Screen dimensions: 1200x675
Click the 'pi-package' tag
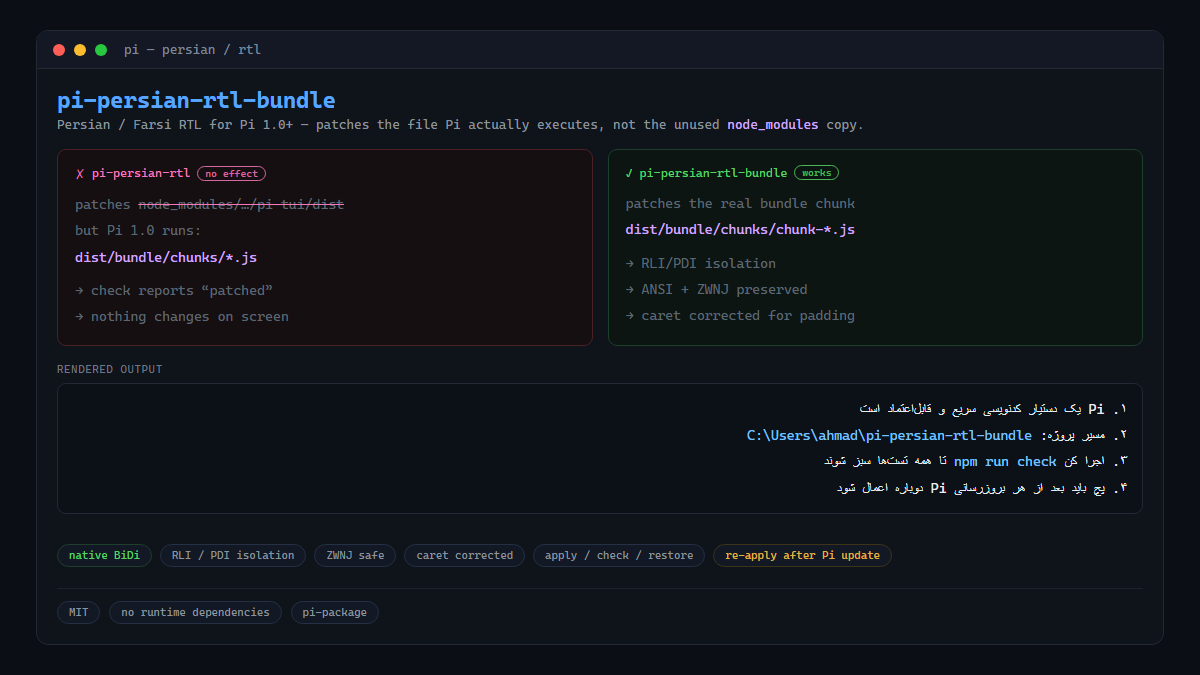click(x=335, y=612)
